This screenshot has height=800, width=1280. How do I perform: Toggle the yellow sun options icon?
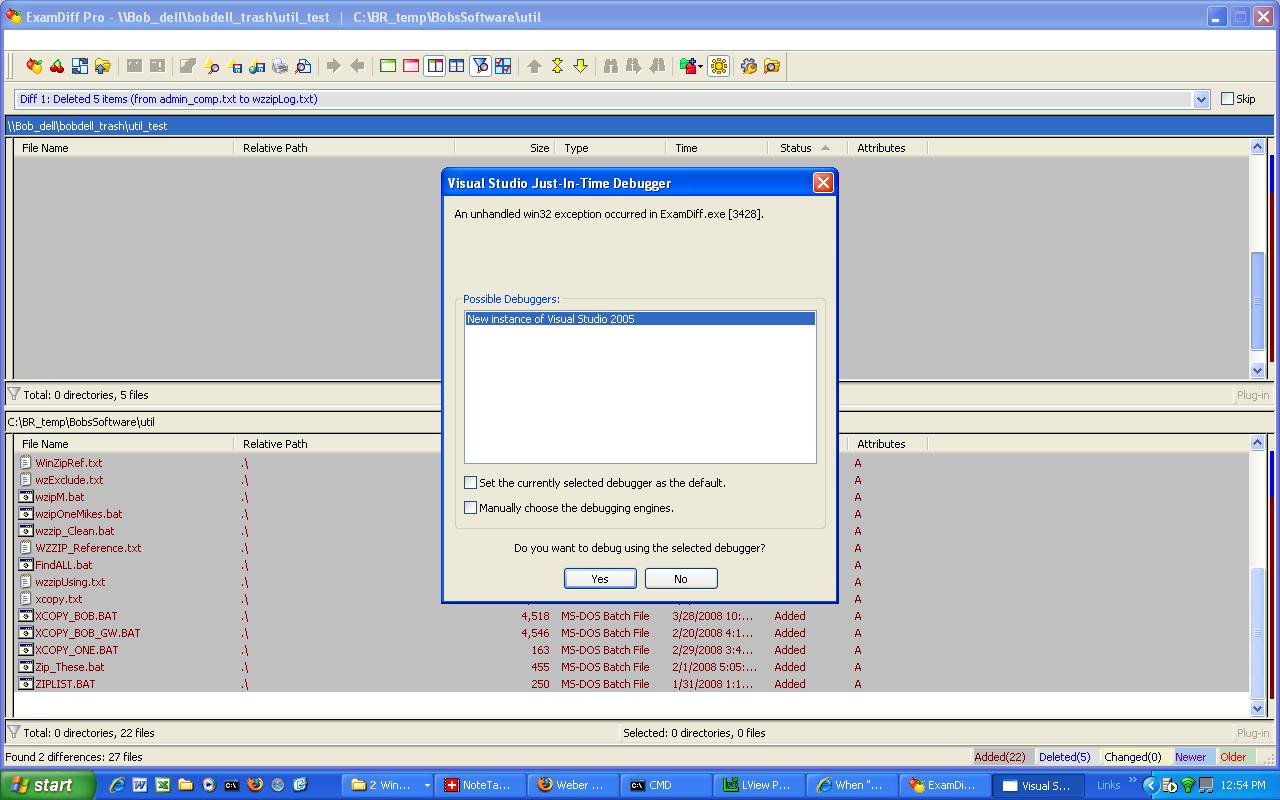718,66
